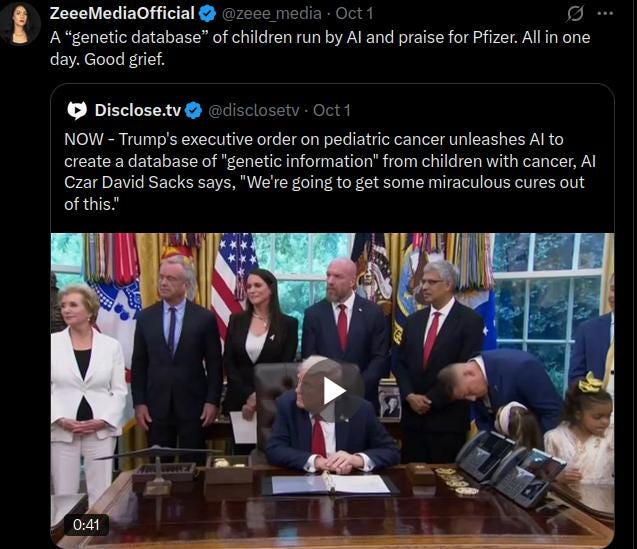Click Disclose.tv's verified checkmark badge
637x549 pixels.
pos(193,111)
